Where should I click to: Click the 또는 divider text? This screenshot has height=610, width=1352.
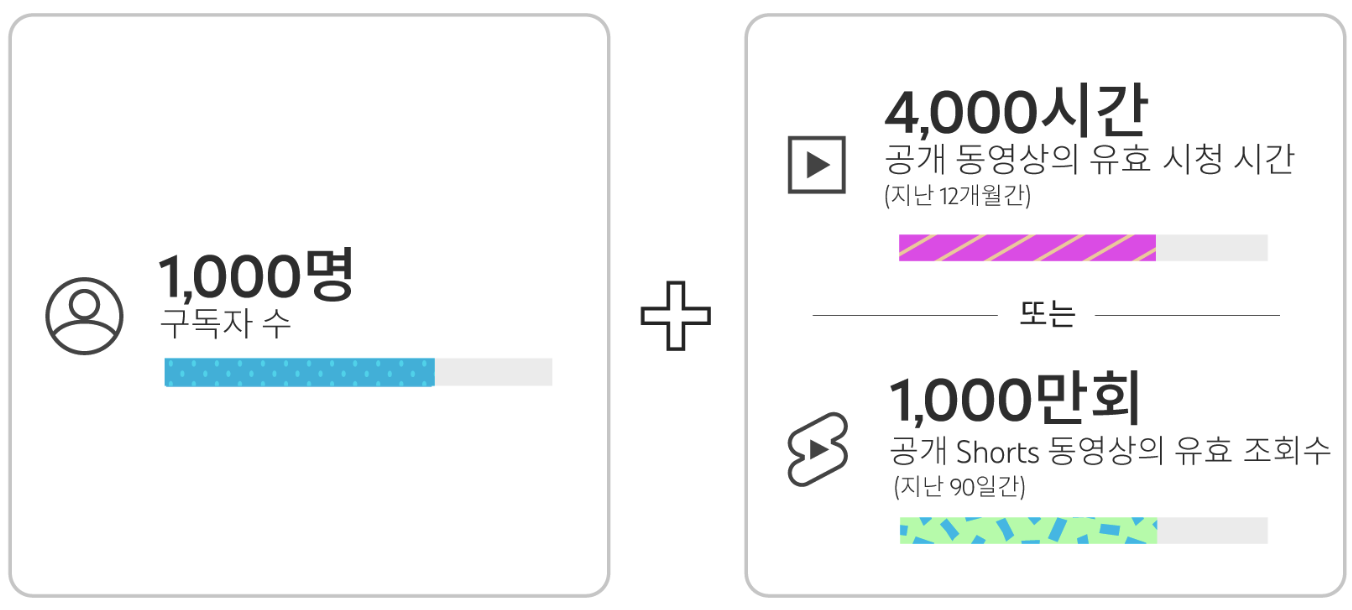[x=1047, y=315]
